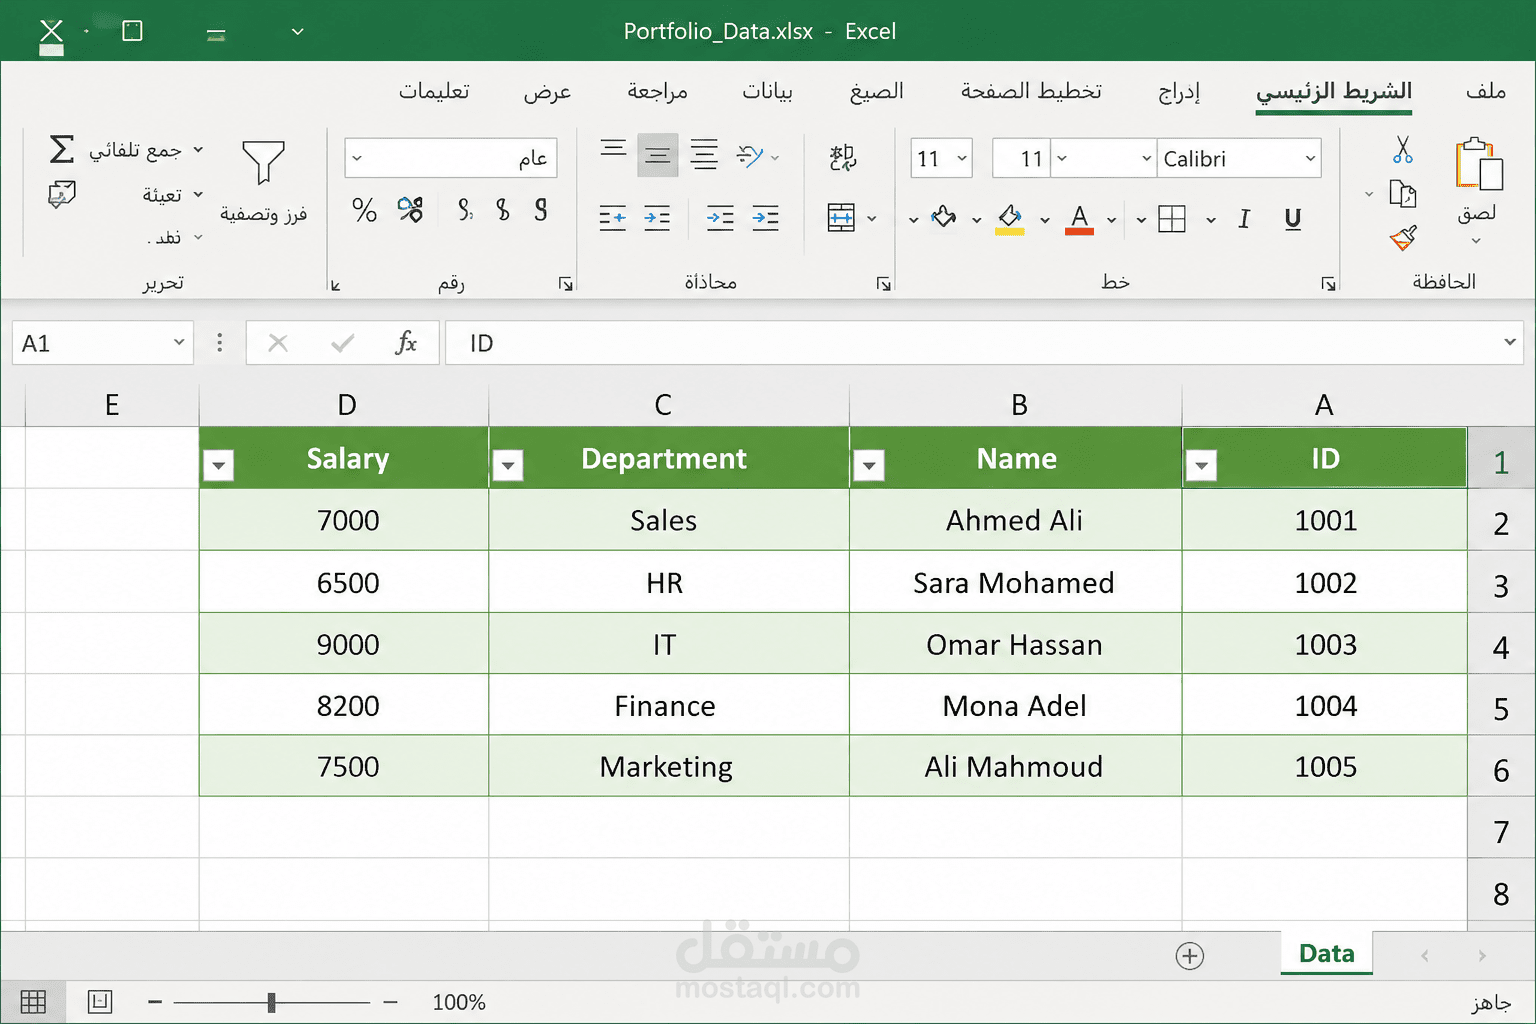Open Font group dialog launcher
The image size is (1536, 1024).
(1328, 284)
